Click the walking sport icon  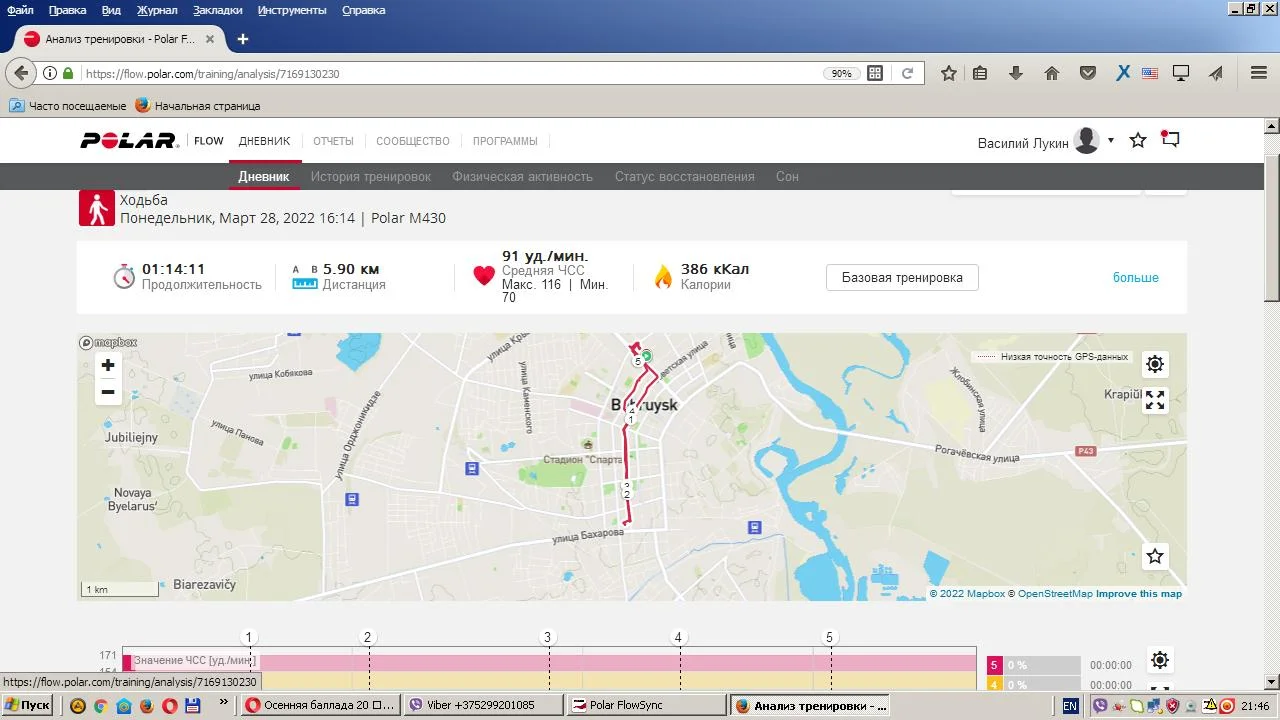[x=97, y=209]
